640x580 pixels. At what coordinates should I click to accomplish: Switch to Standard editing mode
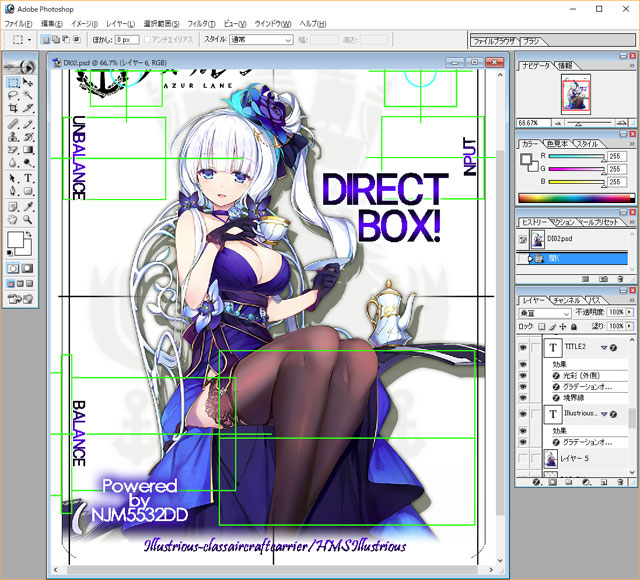pyautogui.click(x=13, y=268)
